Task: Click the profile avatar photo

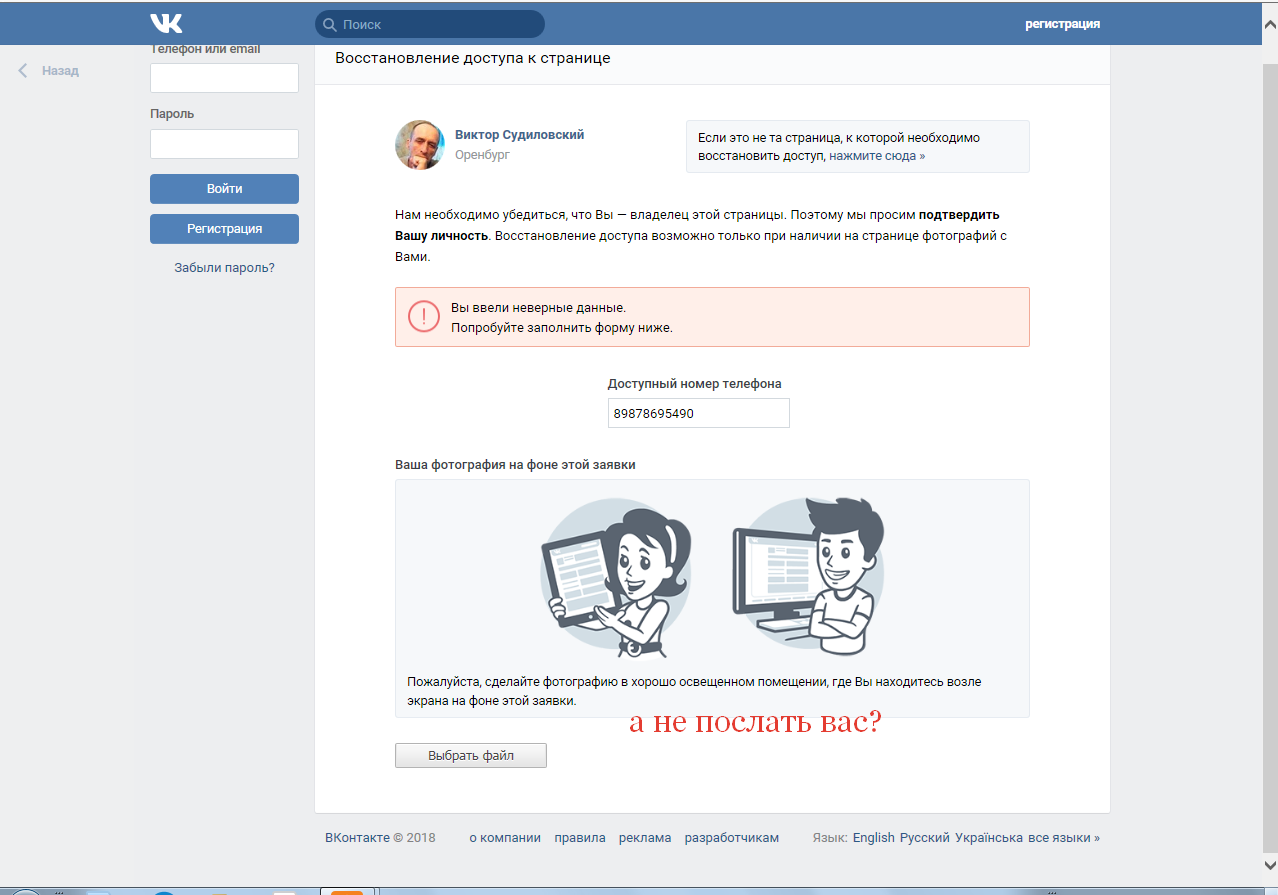Action: 420,145
